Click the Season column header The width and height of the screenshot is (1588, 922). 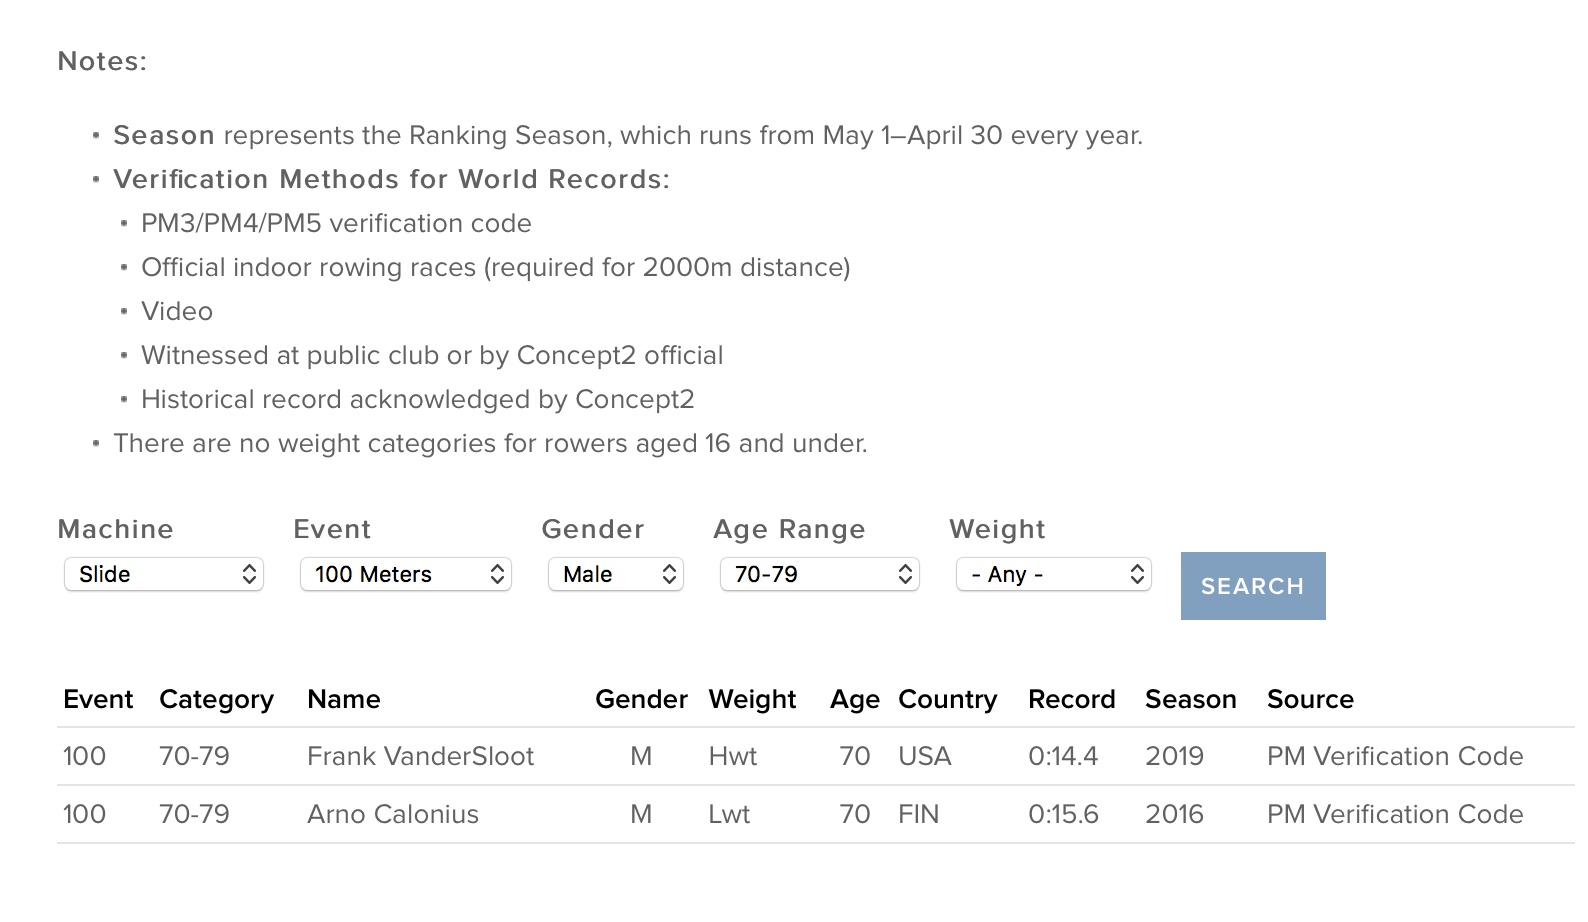[x=1191, y=699]
